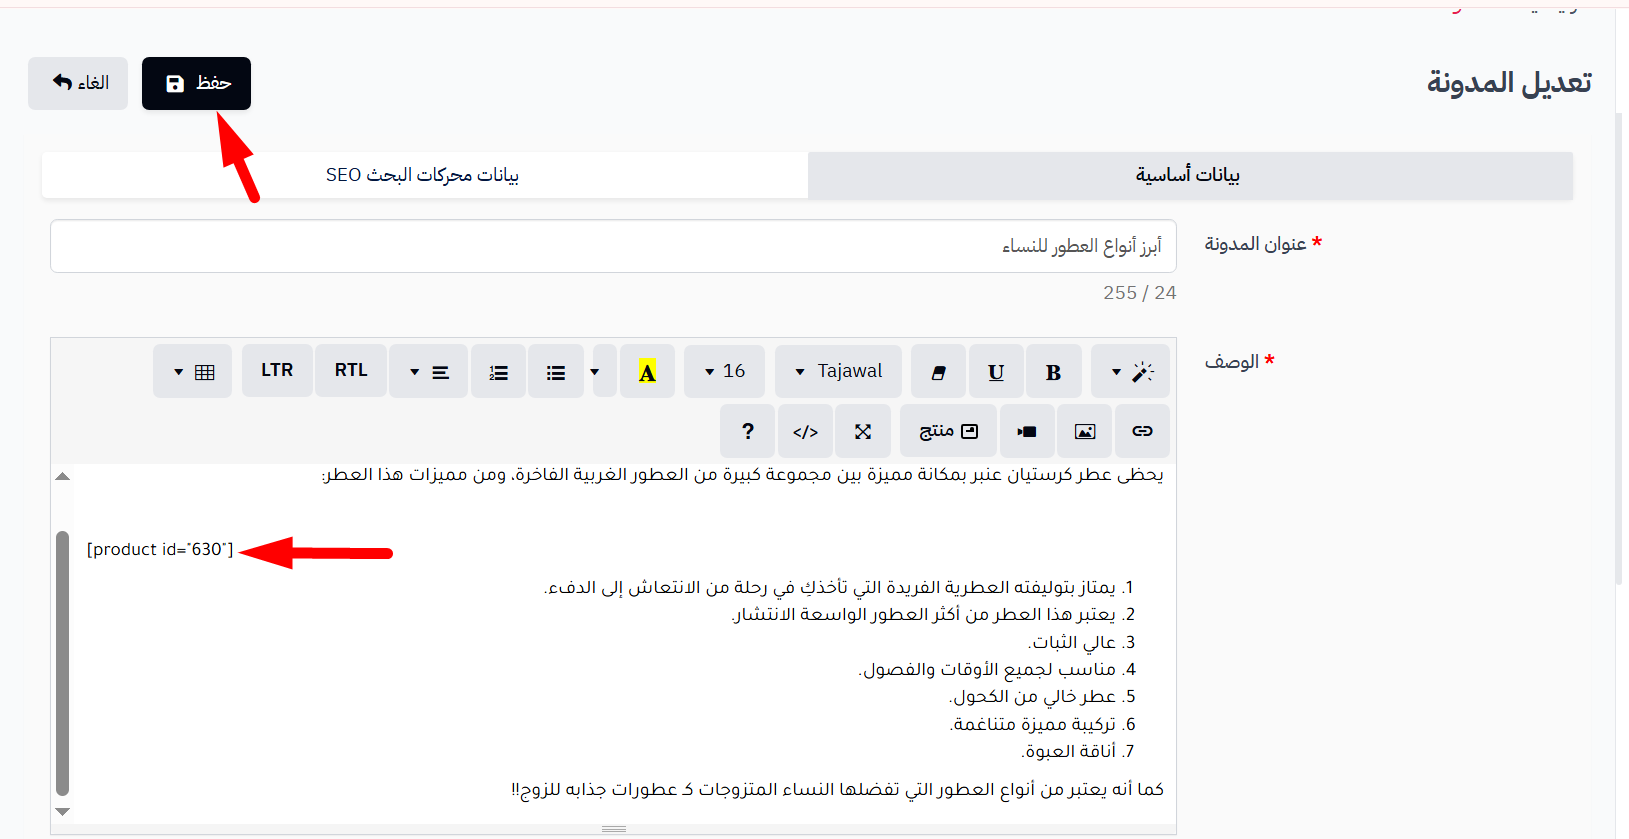This screenshot has height=839, width=1629.
Task: Open the table insert dropdown
Action: coord(192,372)
